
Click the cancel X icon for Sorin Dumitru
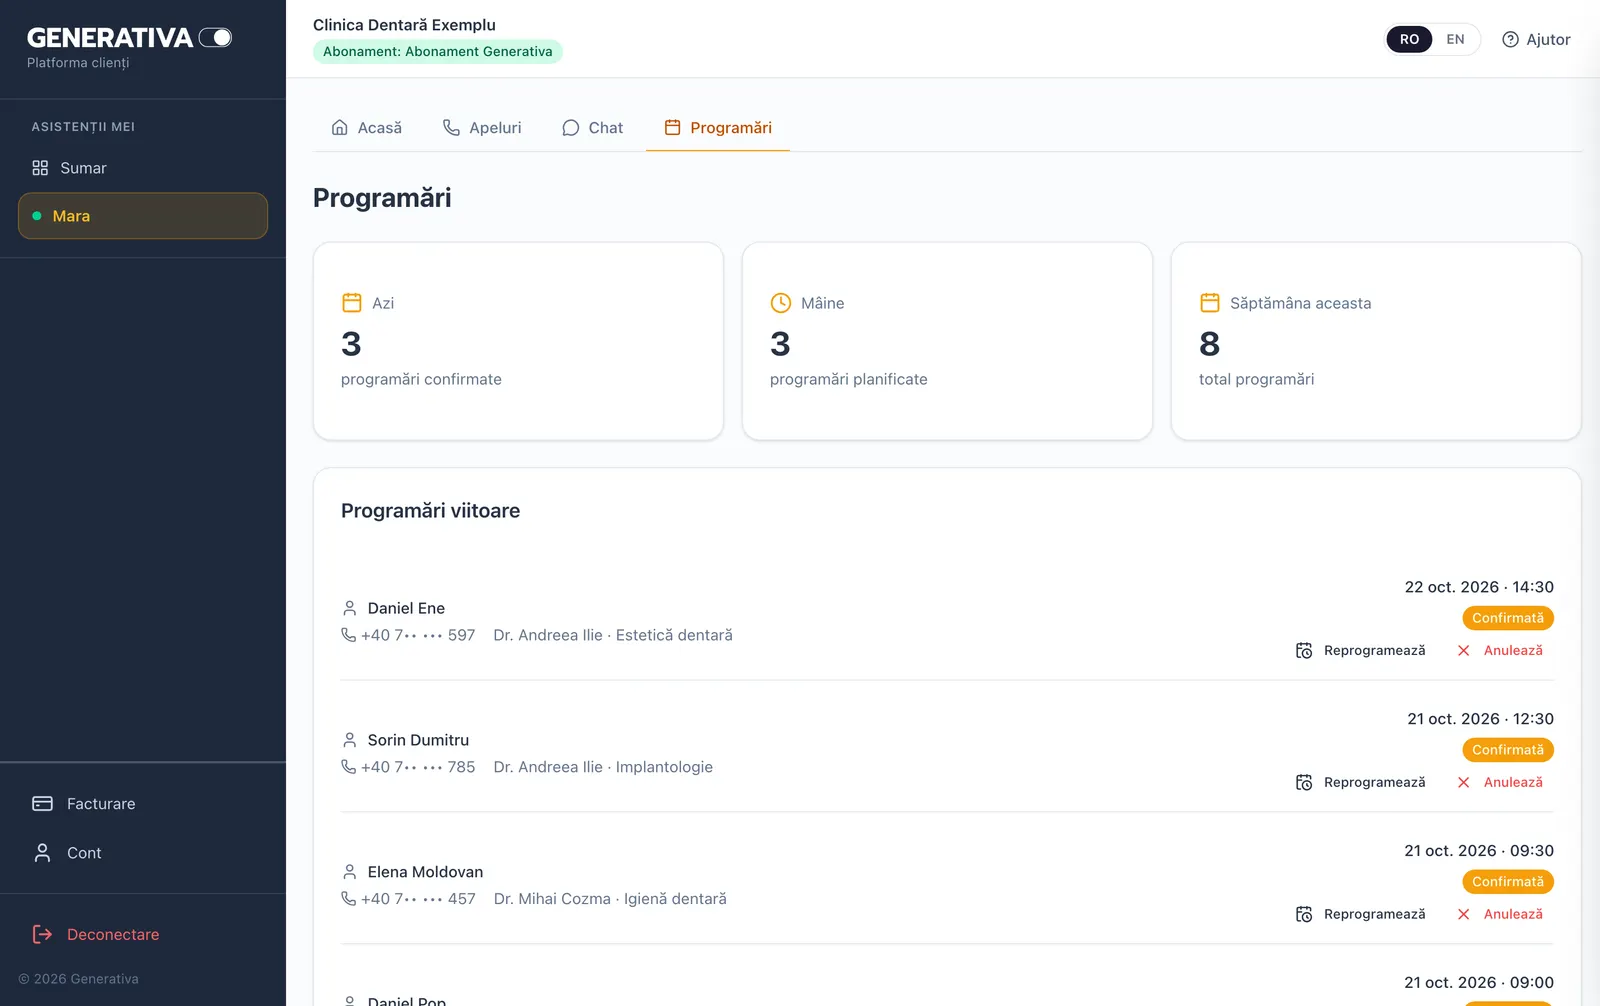pyautogui.click(x=1464, y=783)
